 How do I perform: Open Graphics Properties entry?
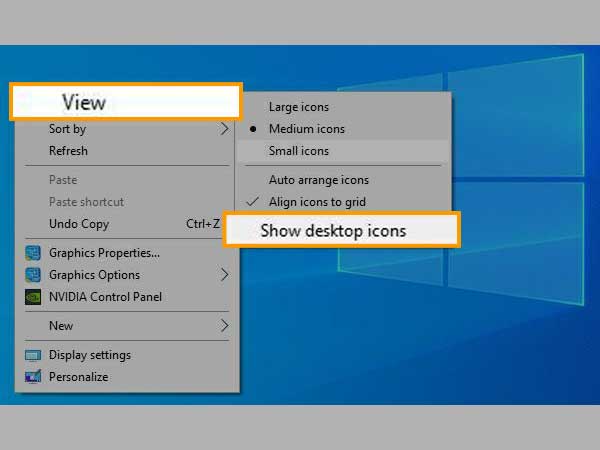(x=126, y=253)
